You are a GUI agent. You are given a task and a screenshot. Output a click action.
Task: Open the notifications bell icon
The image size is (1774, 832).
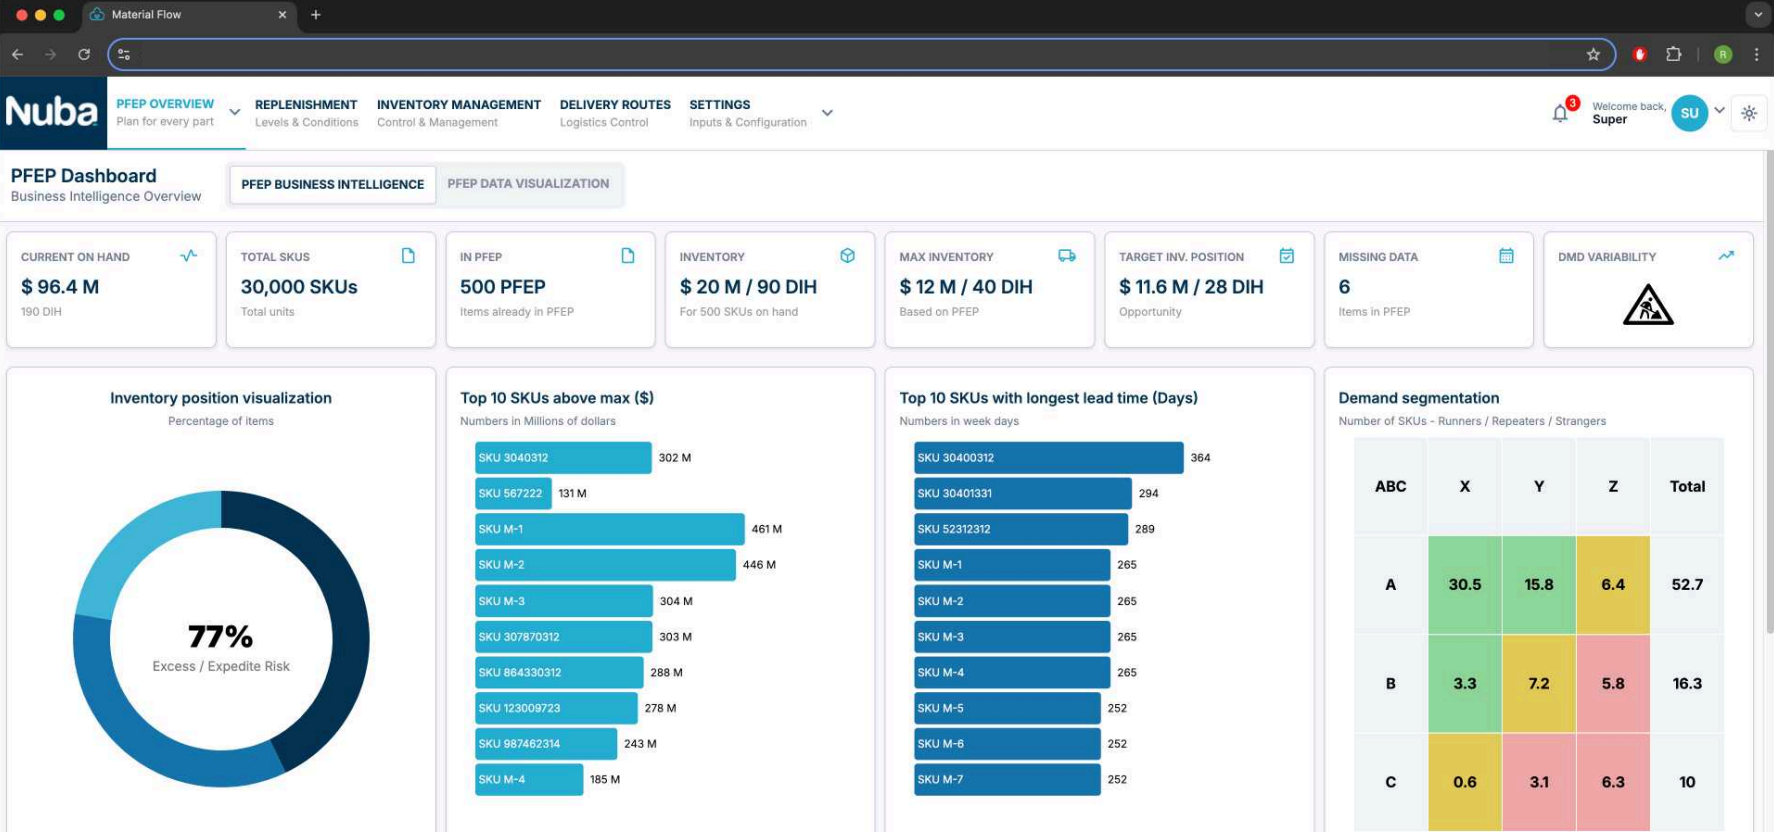point(1560,113)
